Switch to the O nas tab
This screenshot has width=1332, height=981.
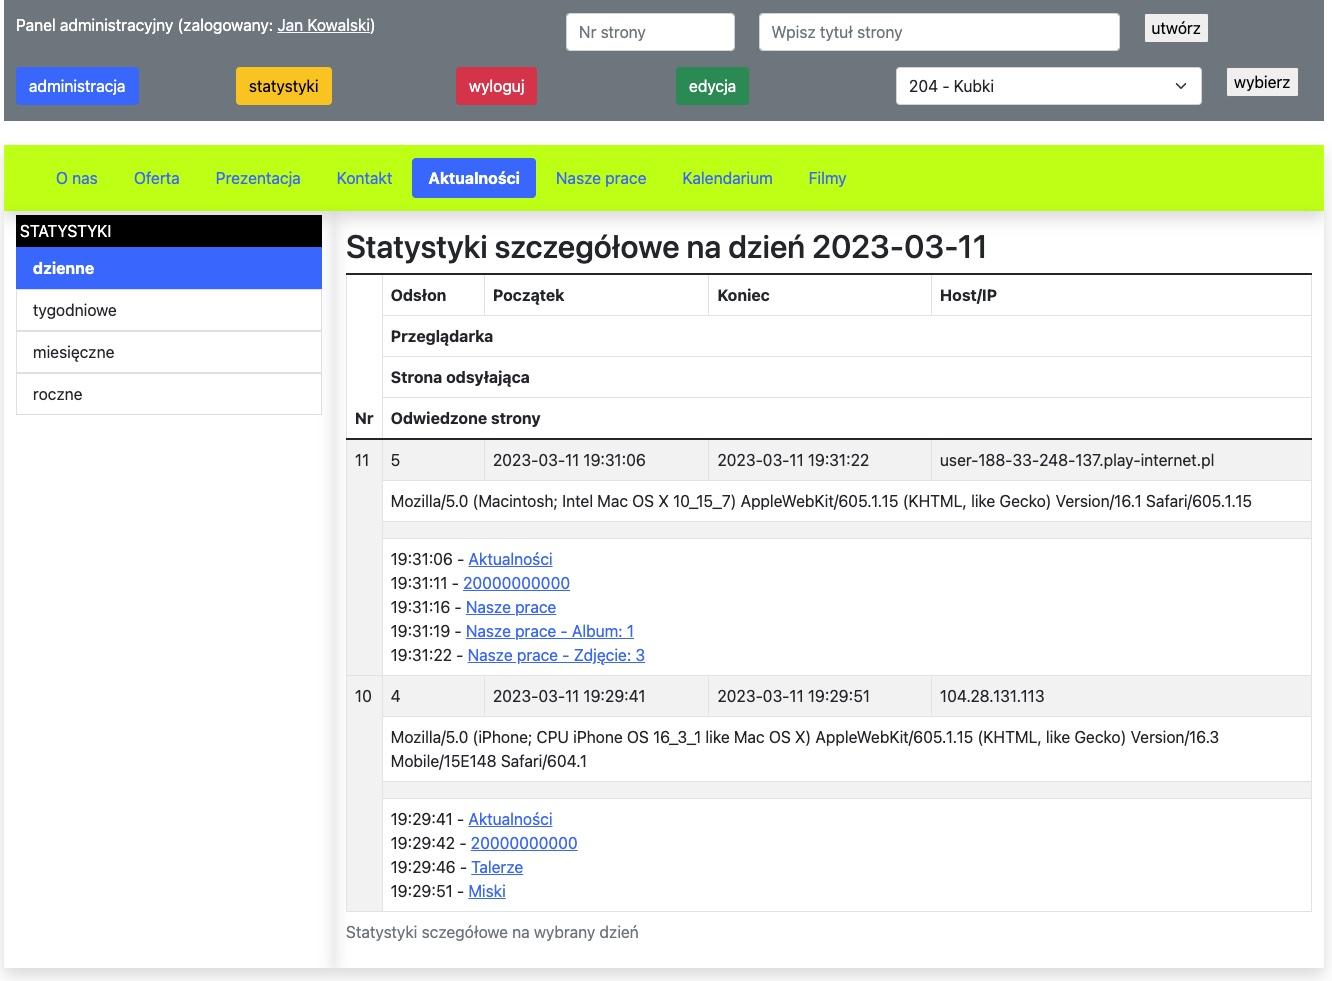pos(77,178)
